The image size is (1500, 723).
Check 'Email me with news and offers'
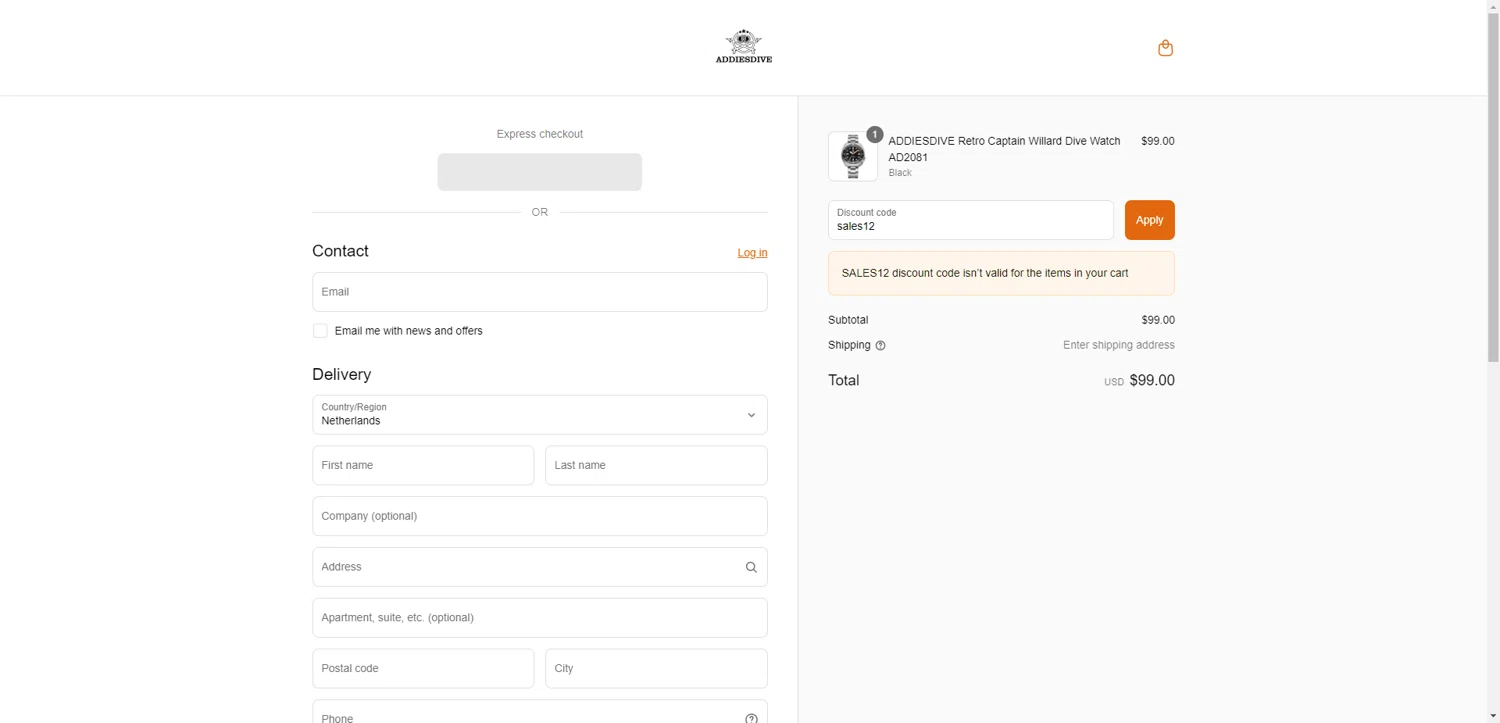320,331
